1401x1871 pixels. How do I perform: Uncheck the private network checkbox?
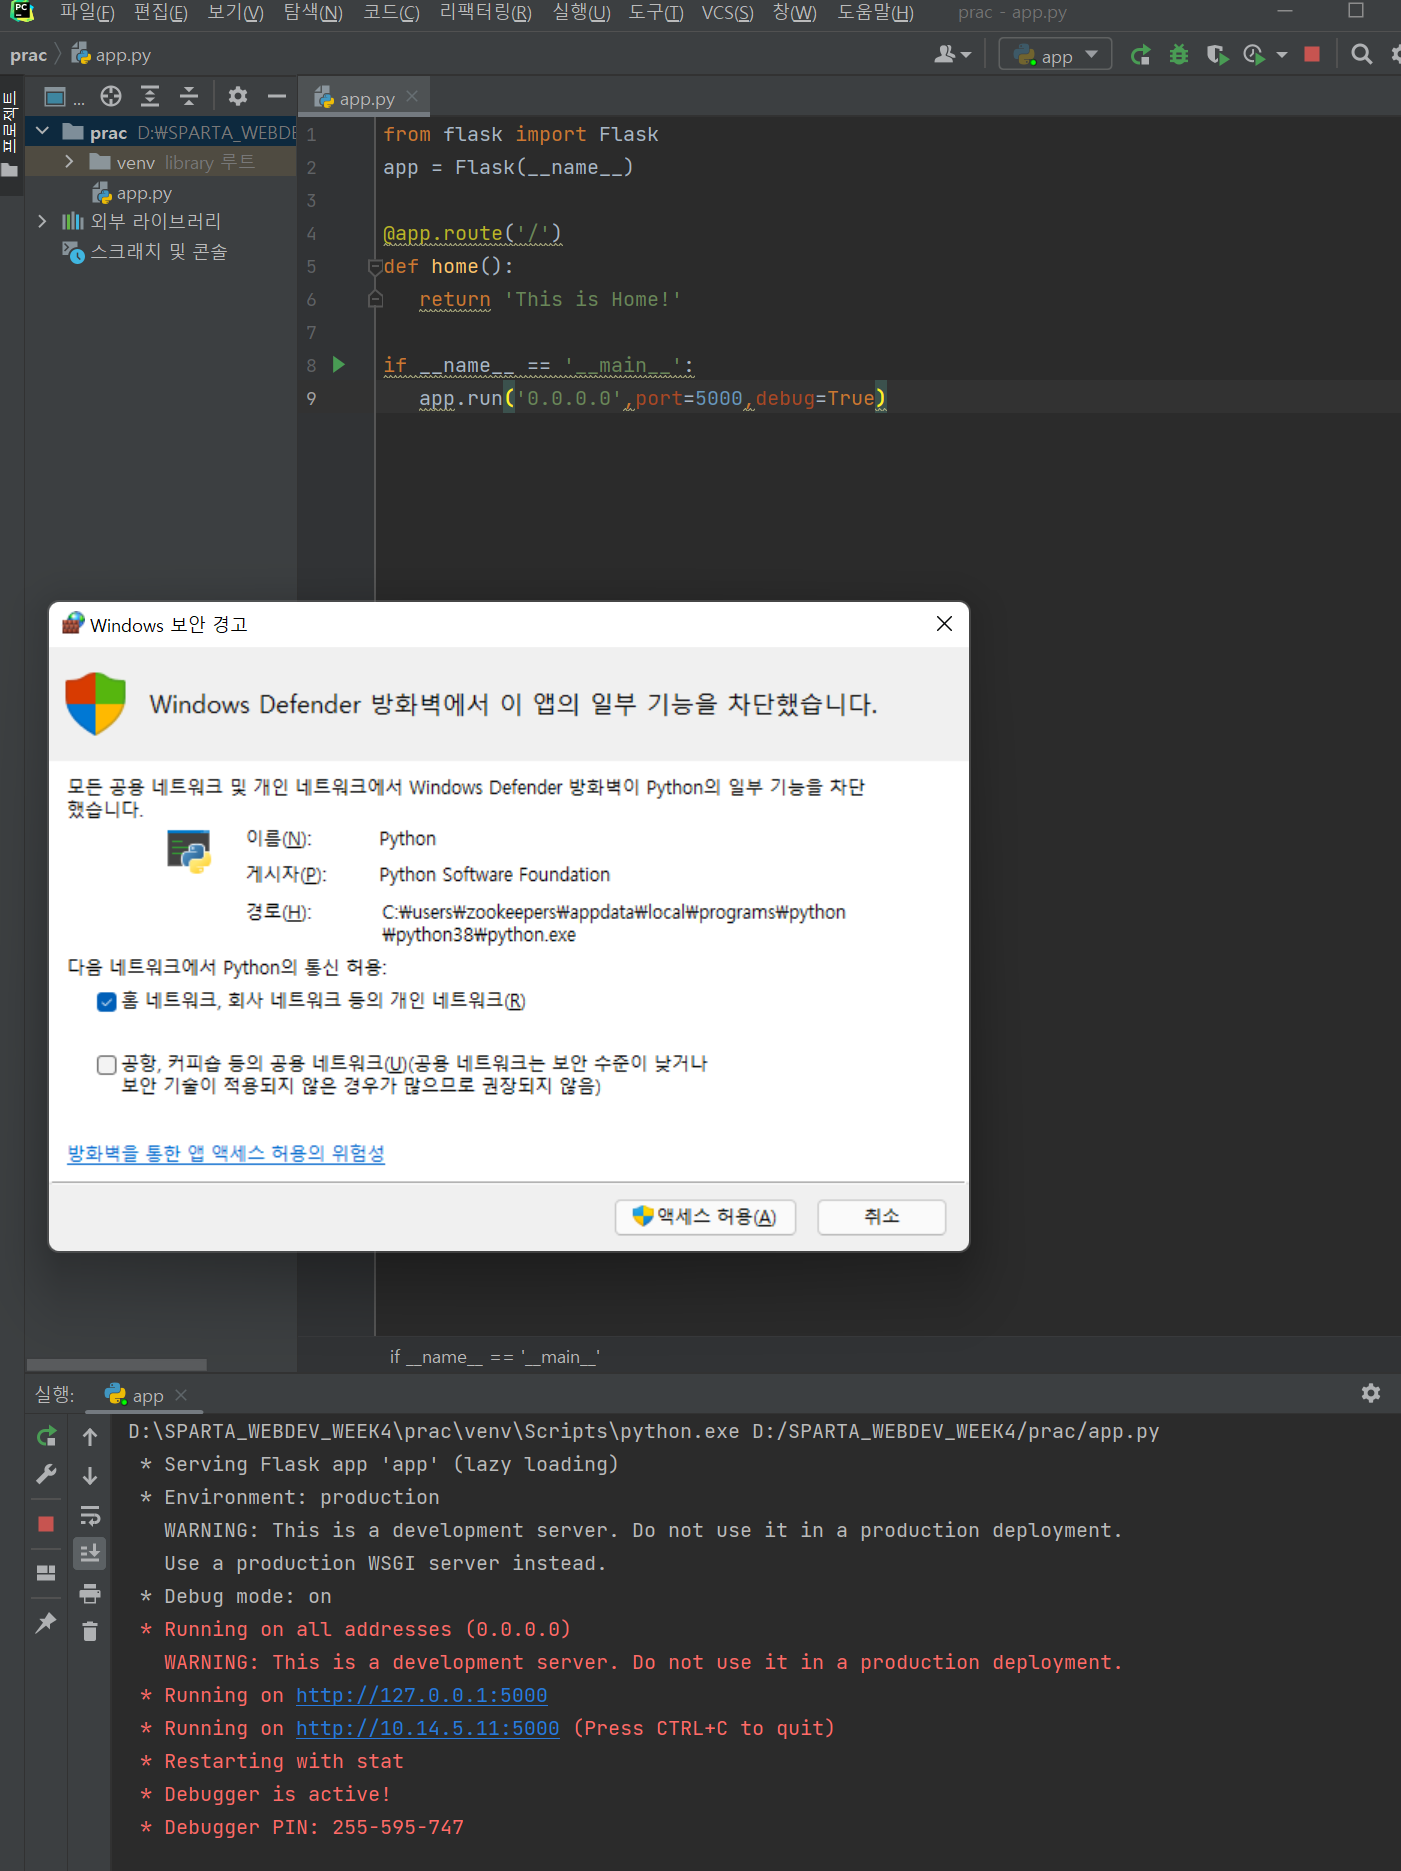pos(107,1002)
